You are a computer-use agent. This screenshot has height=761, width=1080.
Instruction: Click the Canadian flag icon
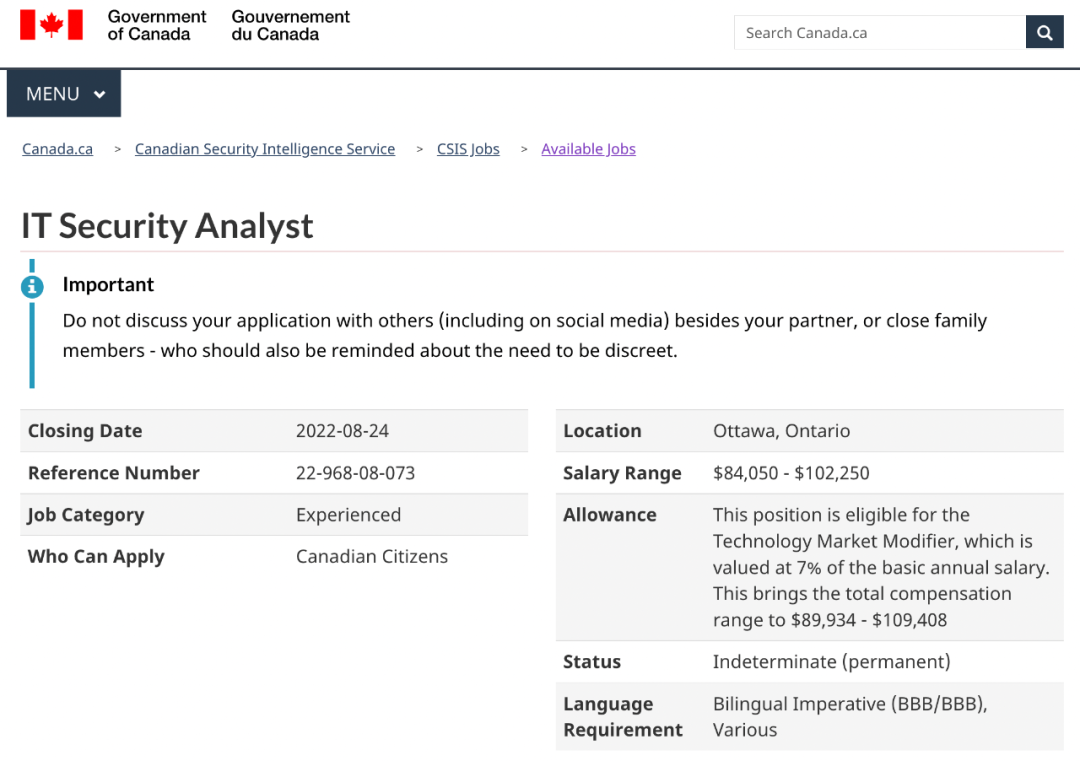pos(51,25)
